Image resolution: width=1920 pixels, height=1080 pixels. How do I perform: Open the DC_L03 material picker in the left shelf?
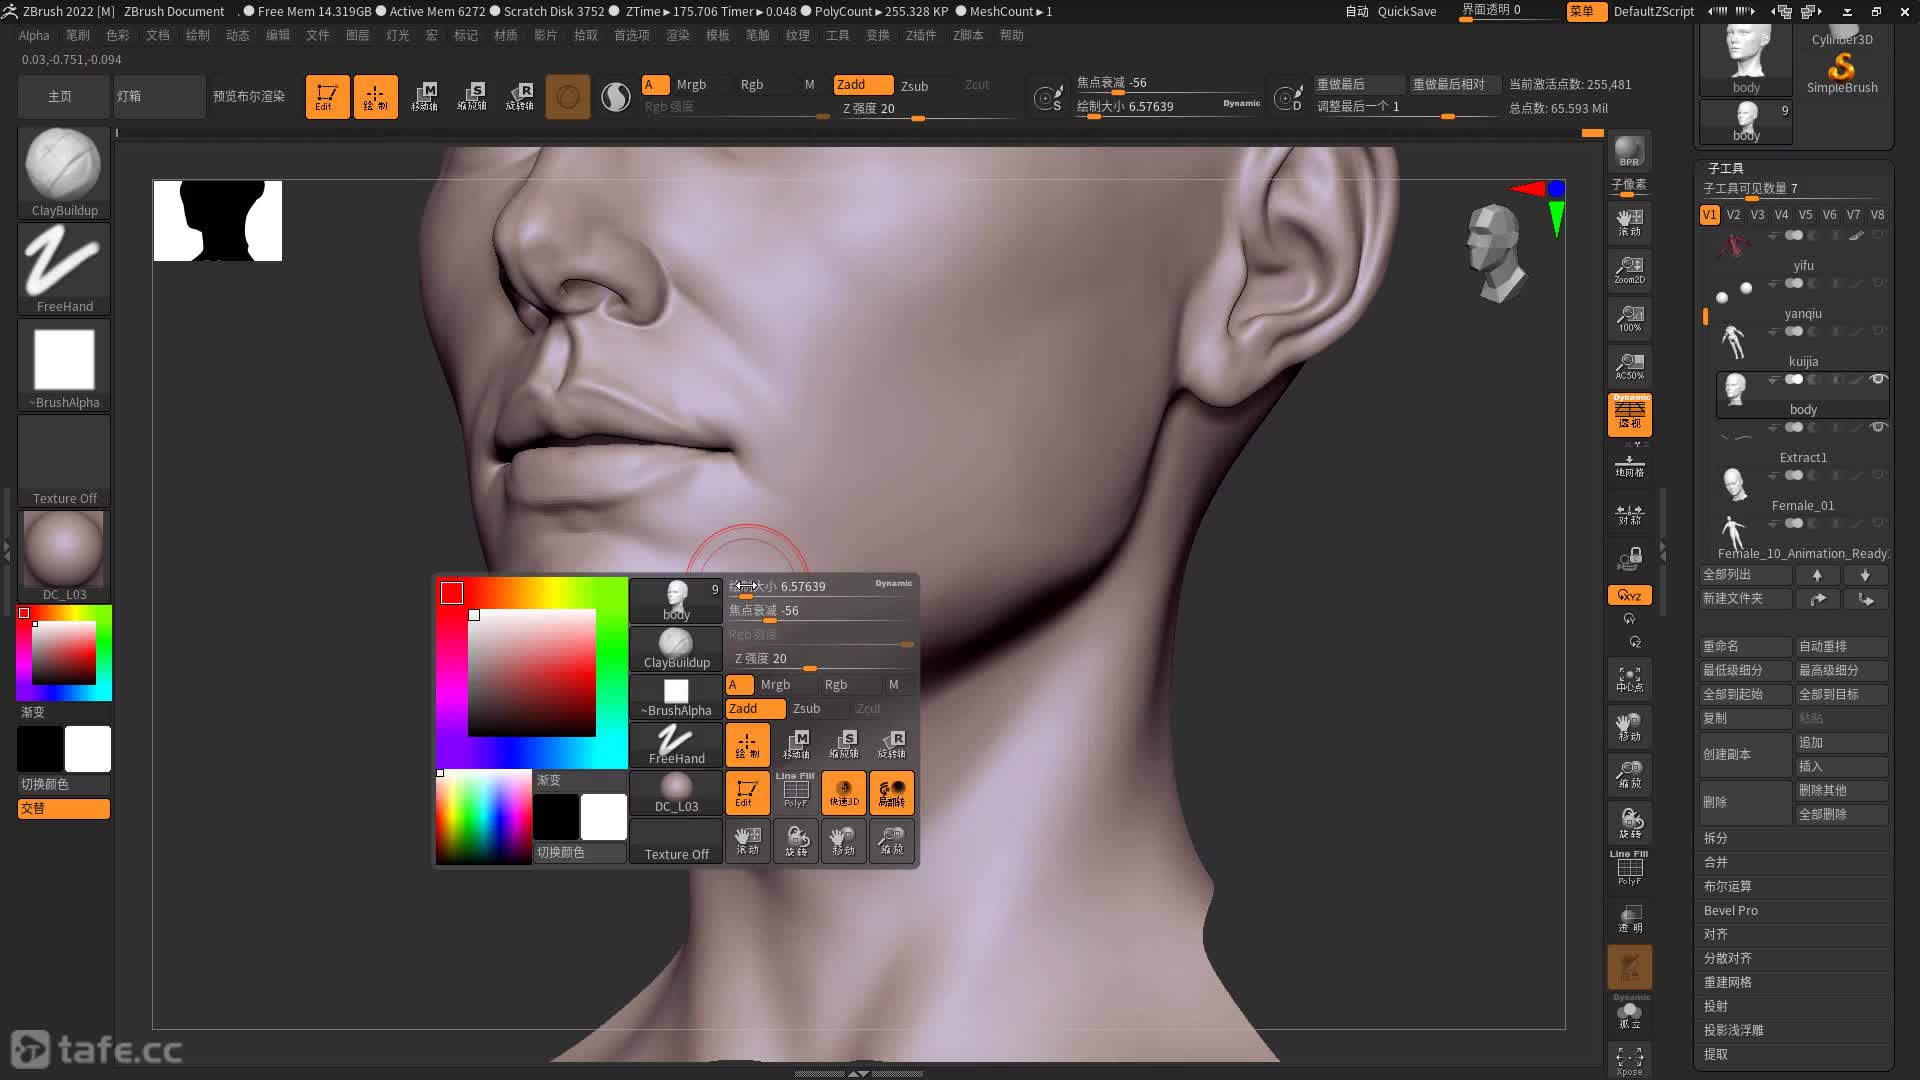[x=64, y=556]
